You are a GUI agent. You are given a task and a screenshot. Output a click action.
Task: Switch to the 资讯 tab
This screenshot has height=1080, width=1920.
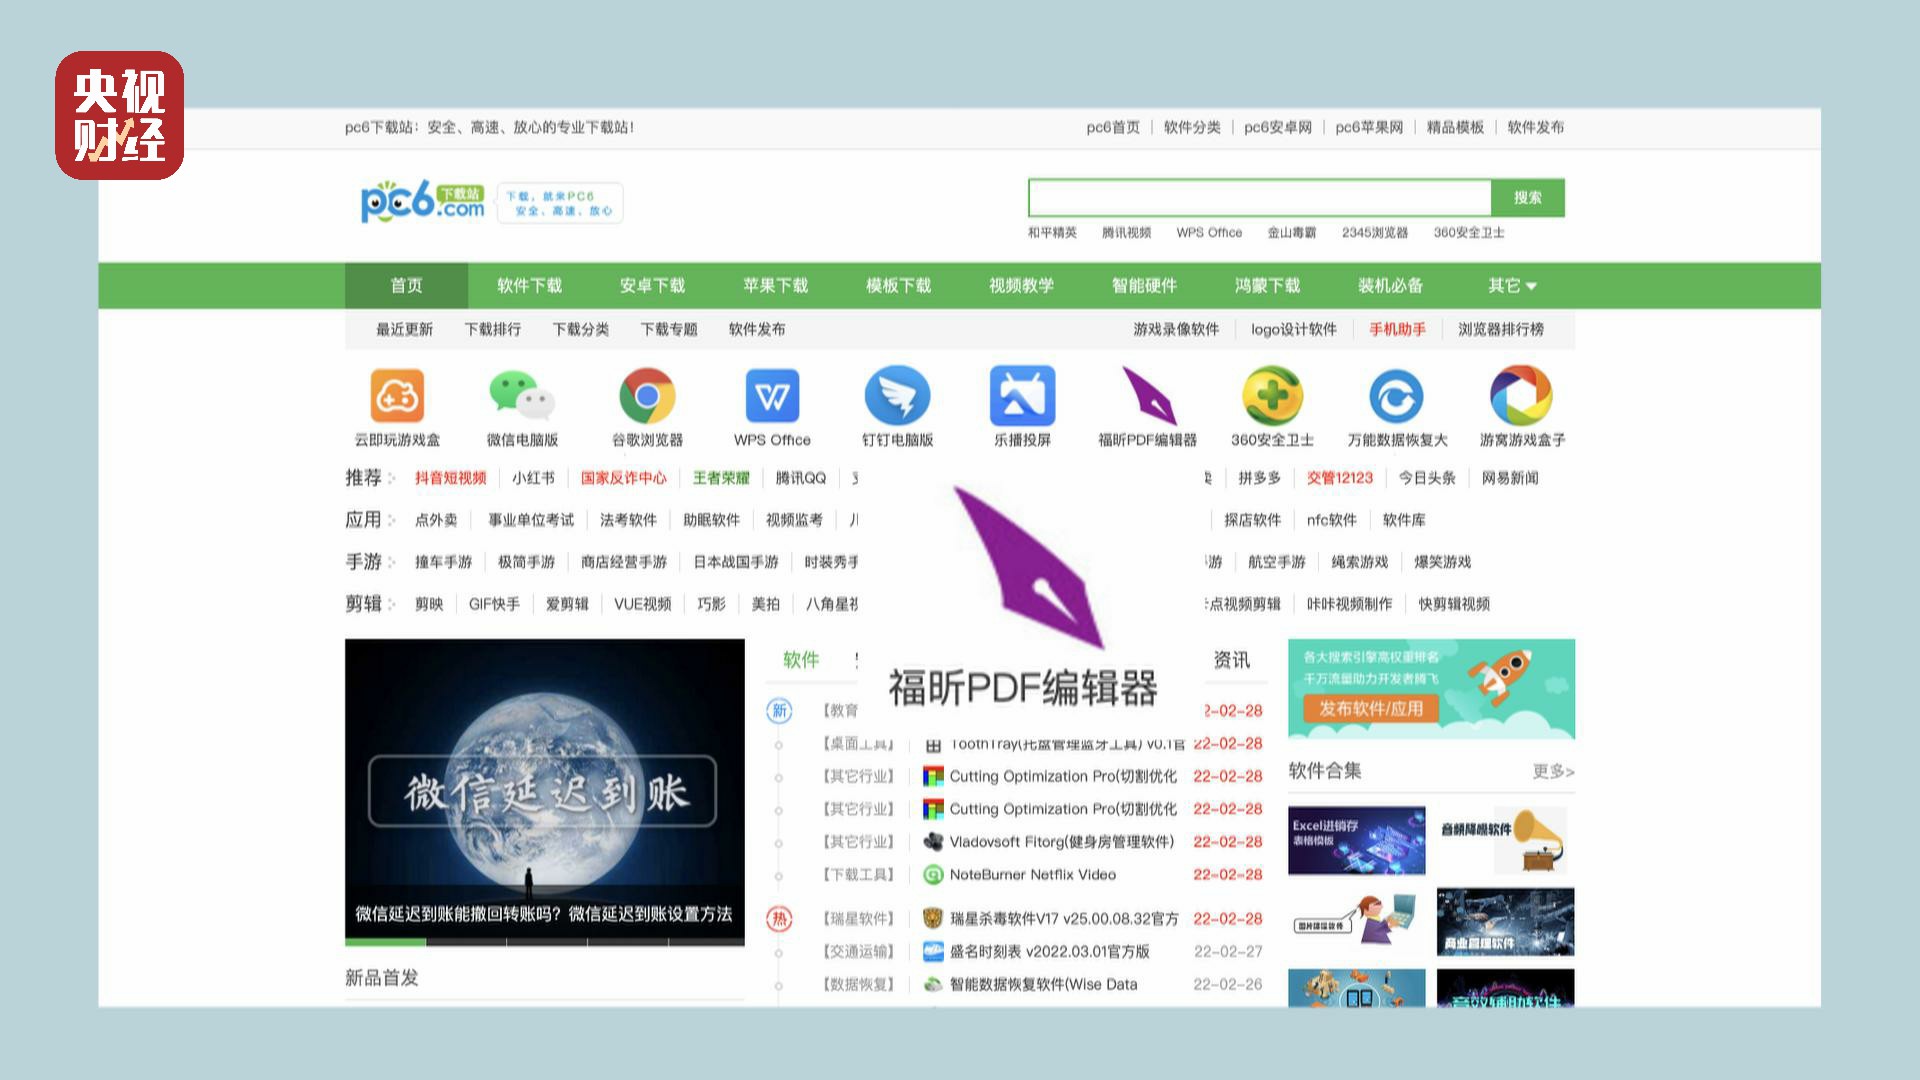pos(1233,660)
